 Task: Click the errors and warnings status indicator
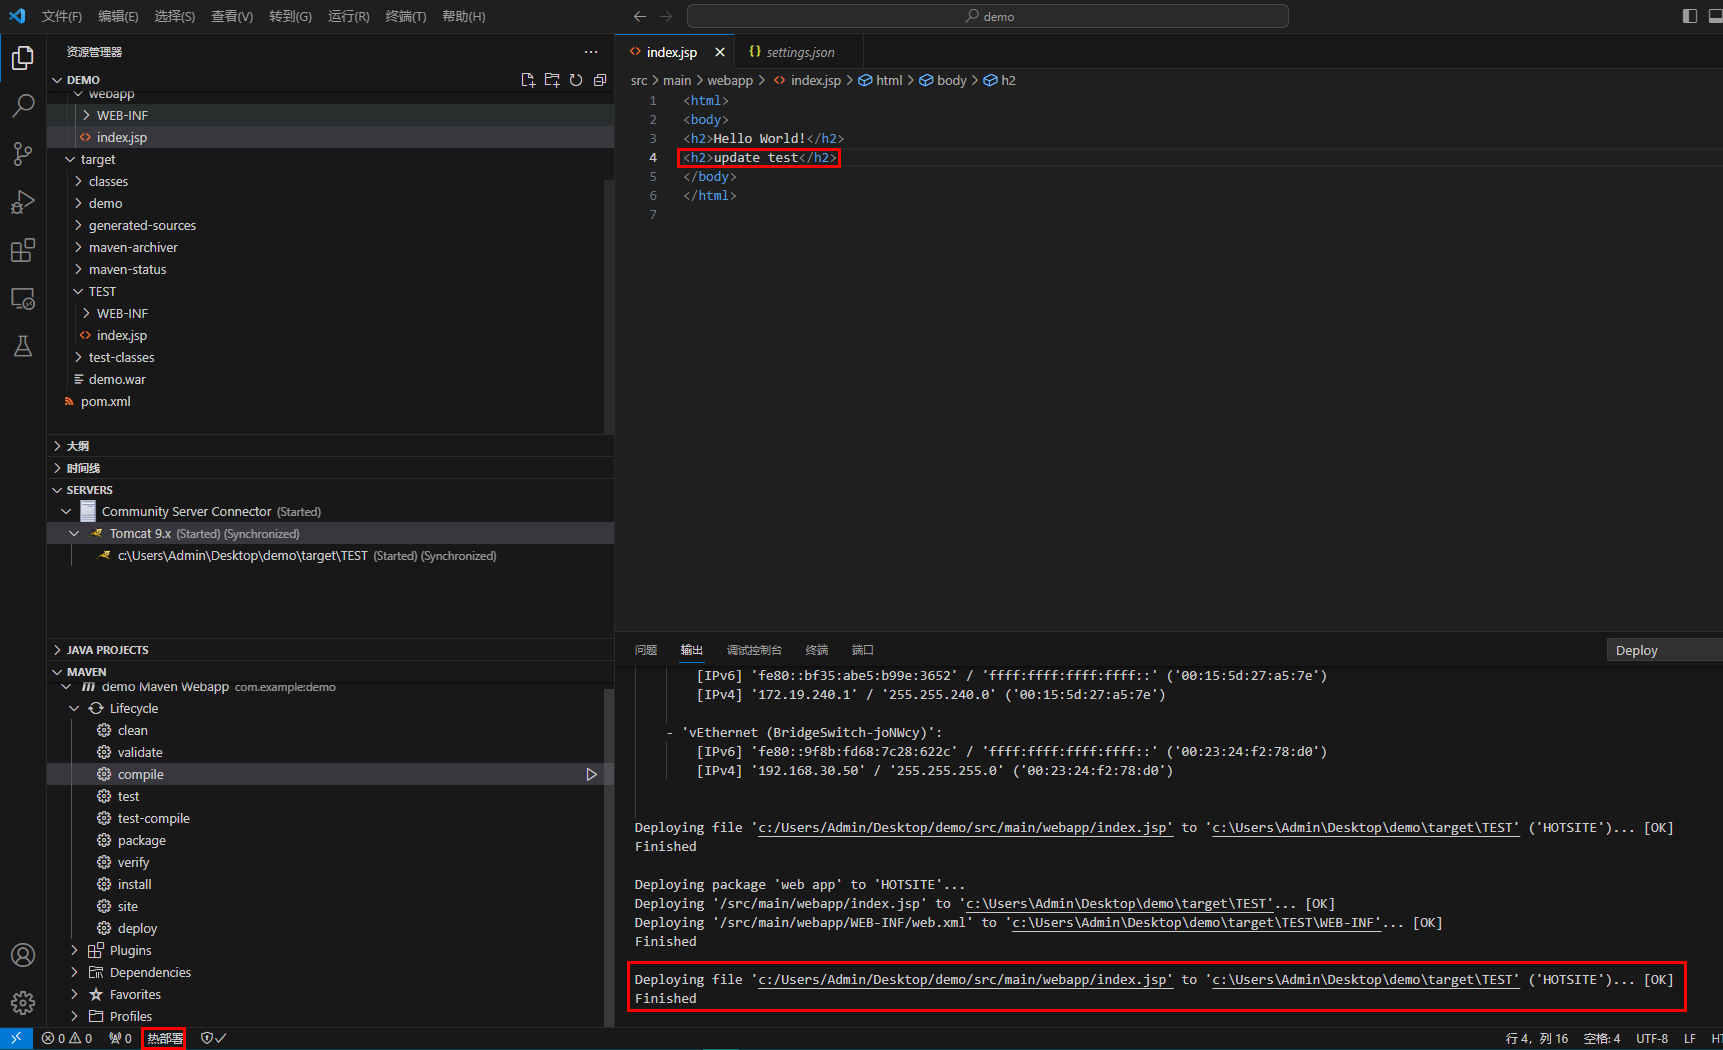tap(66, 1038)
